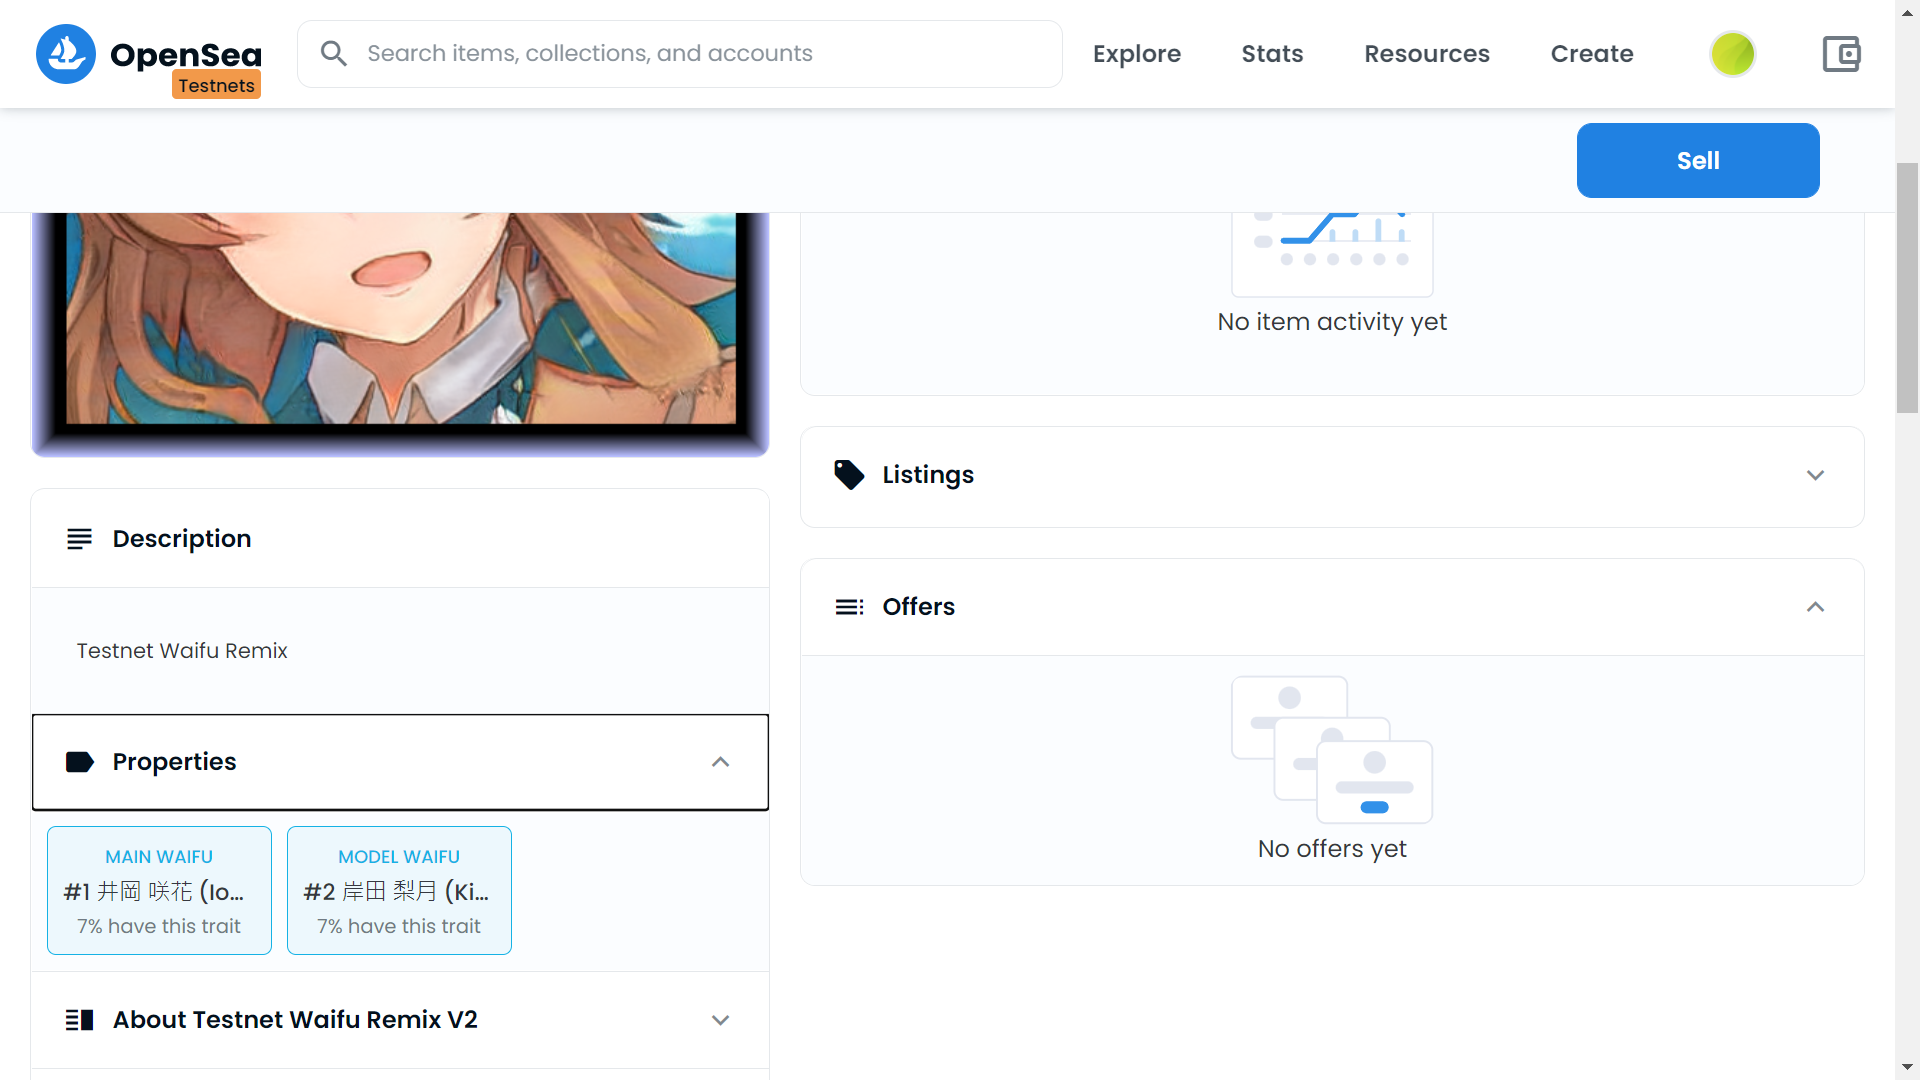Click the Testnets badge

pos(216,85)
